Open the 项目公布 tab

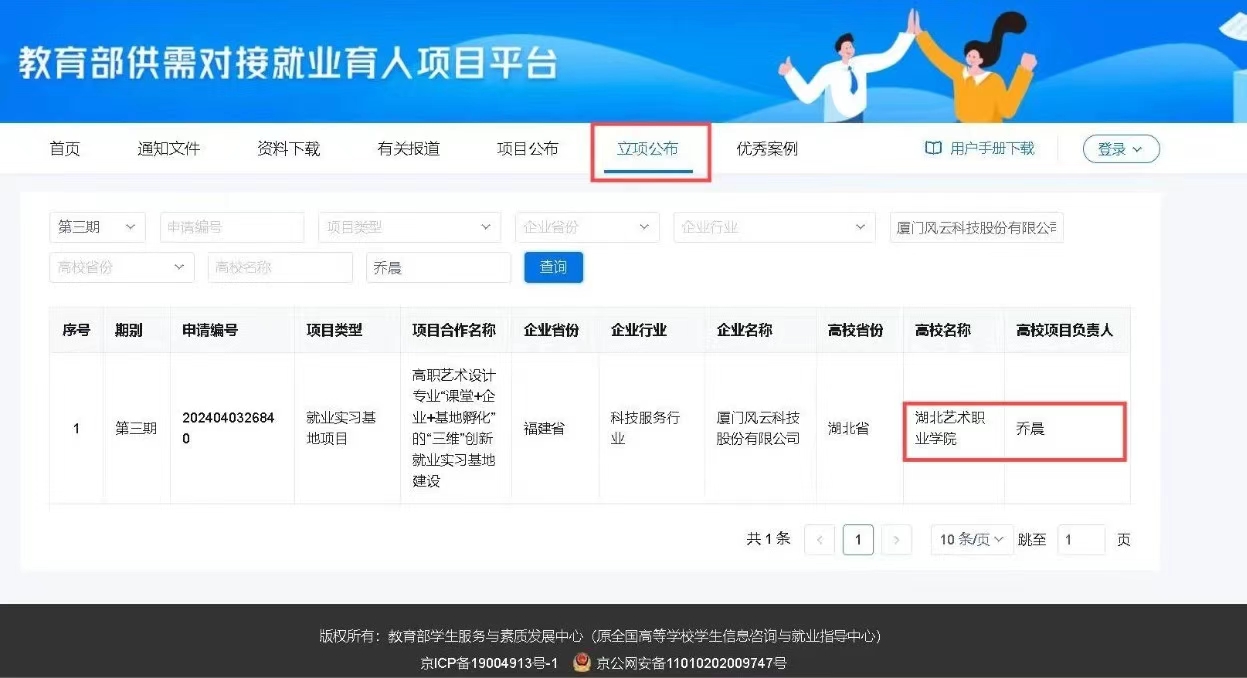coord(528,149)
